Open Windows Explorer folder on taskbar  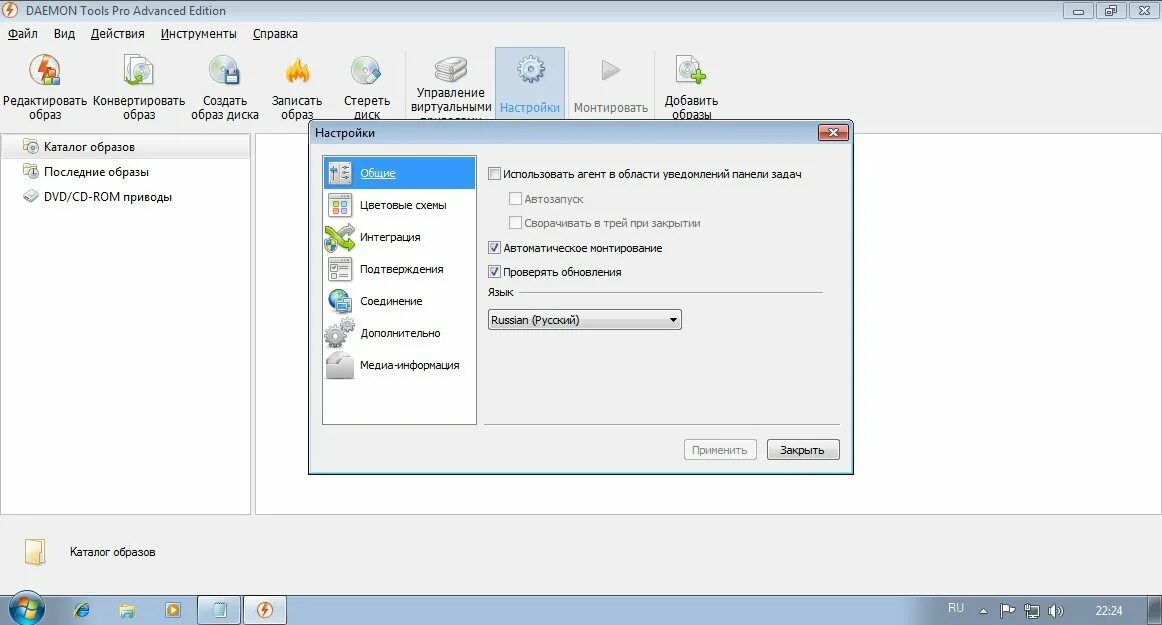(127, 610)
